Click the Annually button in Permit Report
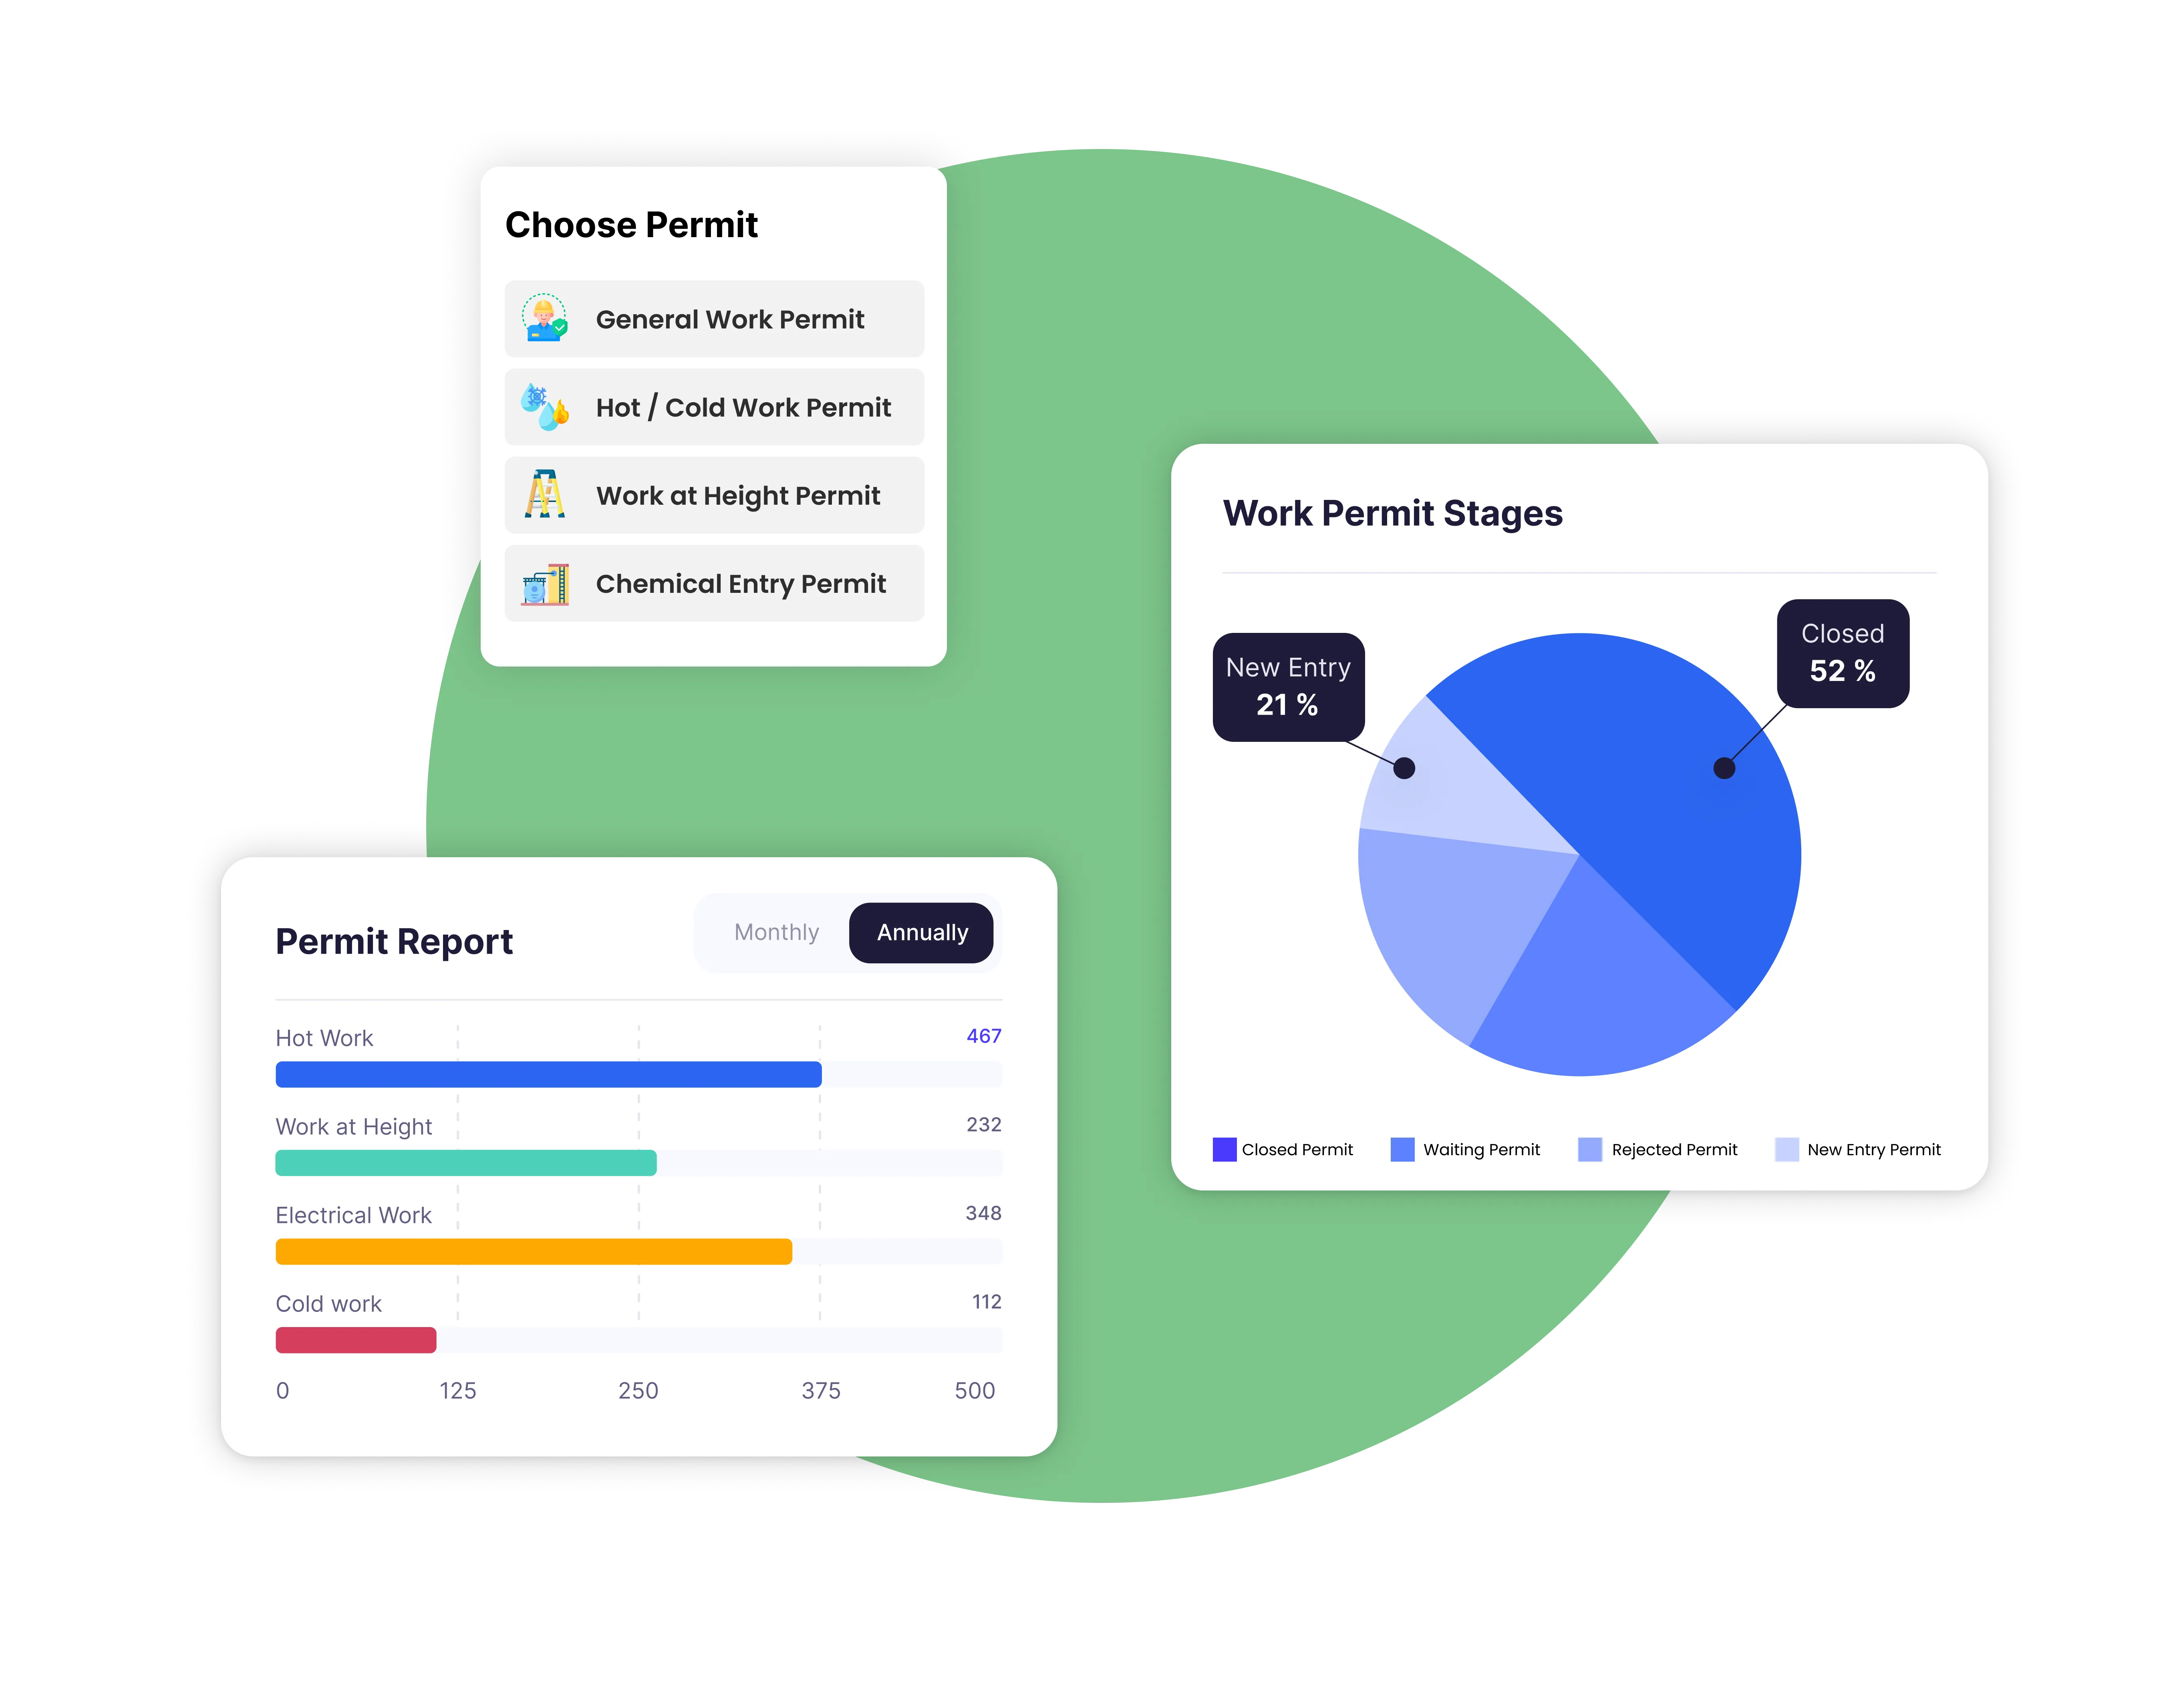 (x=920, y=932)
